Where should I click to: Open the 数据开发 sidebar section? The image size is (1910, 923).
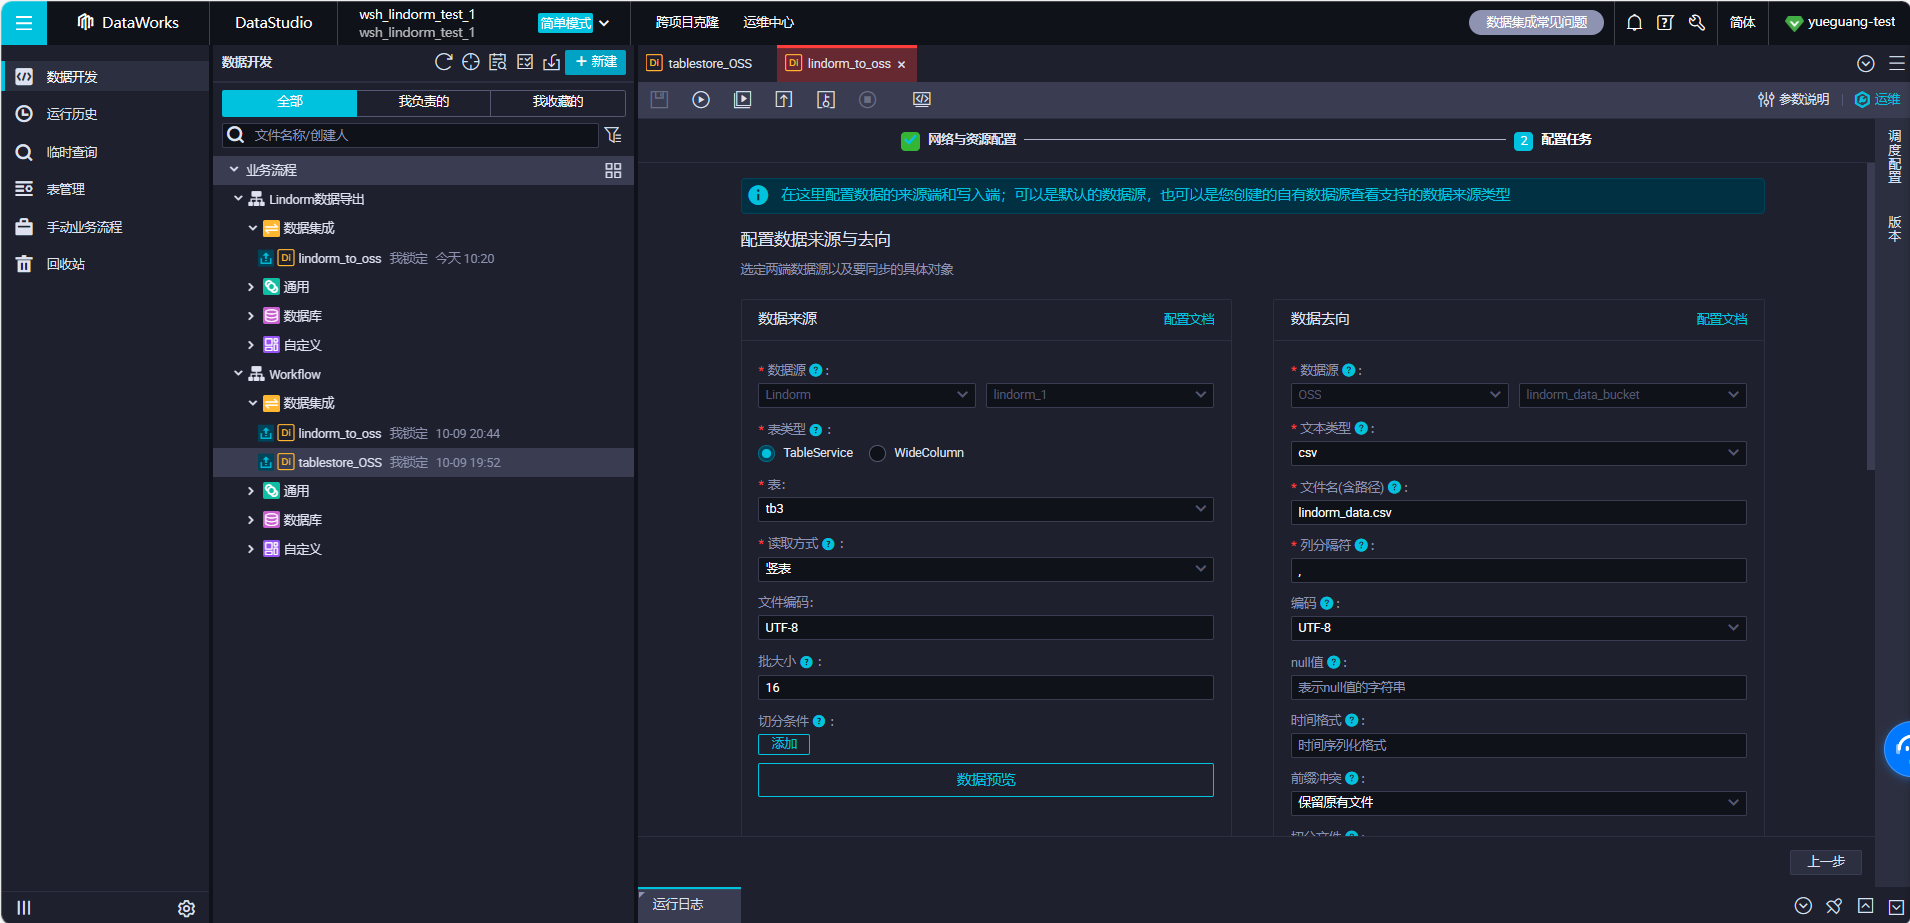click(x=104, y=77)
